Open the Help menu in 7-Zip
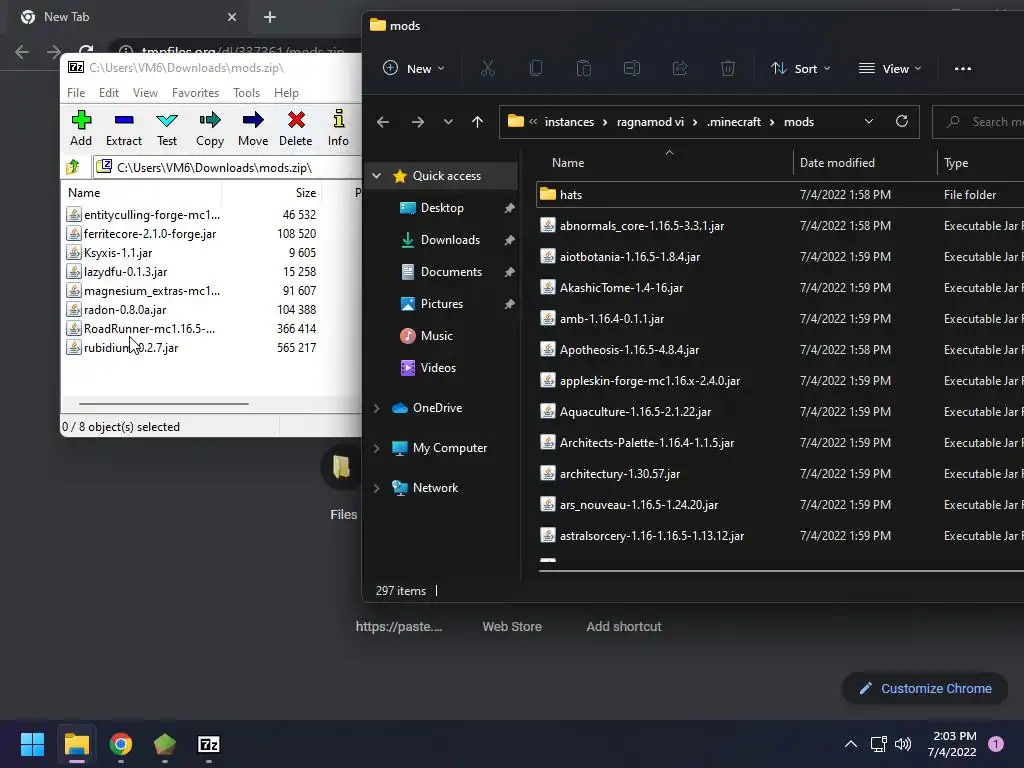Screen dimensions: 1024x768 pyautogui.click(x=286, y=93)
